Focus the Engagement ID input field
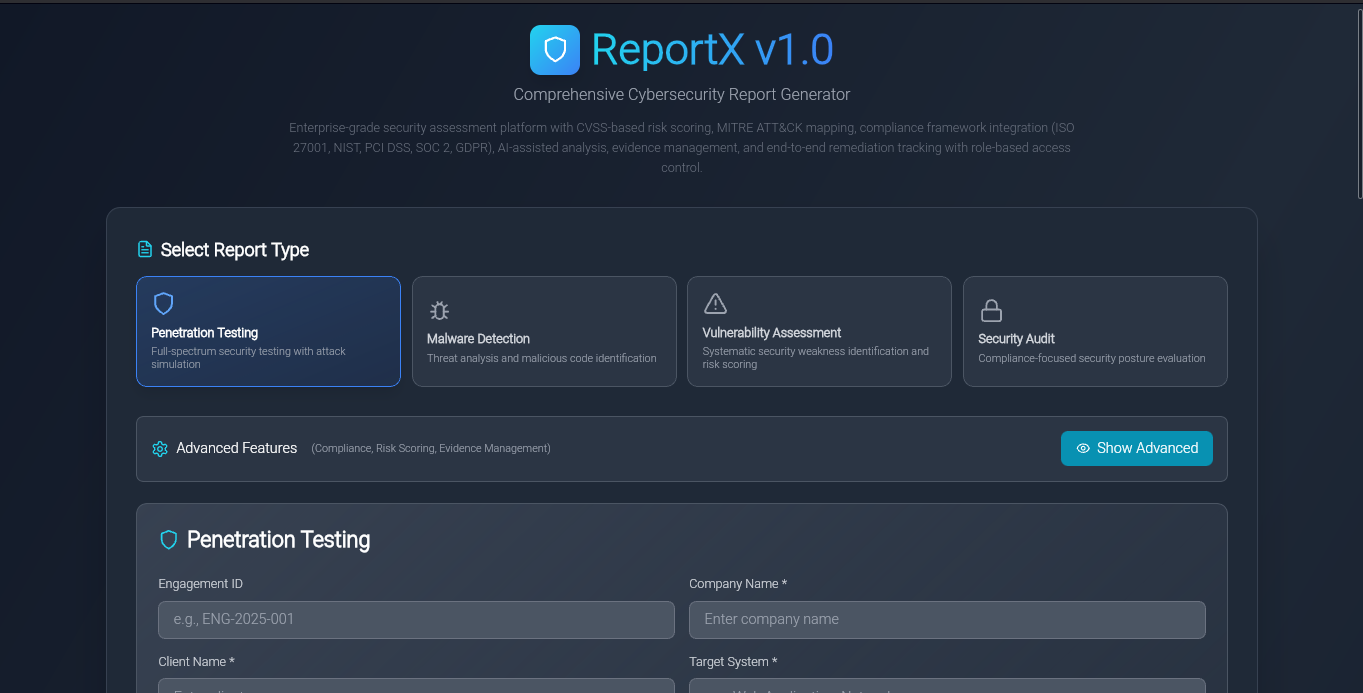 pos(416,620)
